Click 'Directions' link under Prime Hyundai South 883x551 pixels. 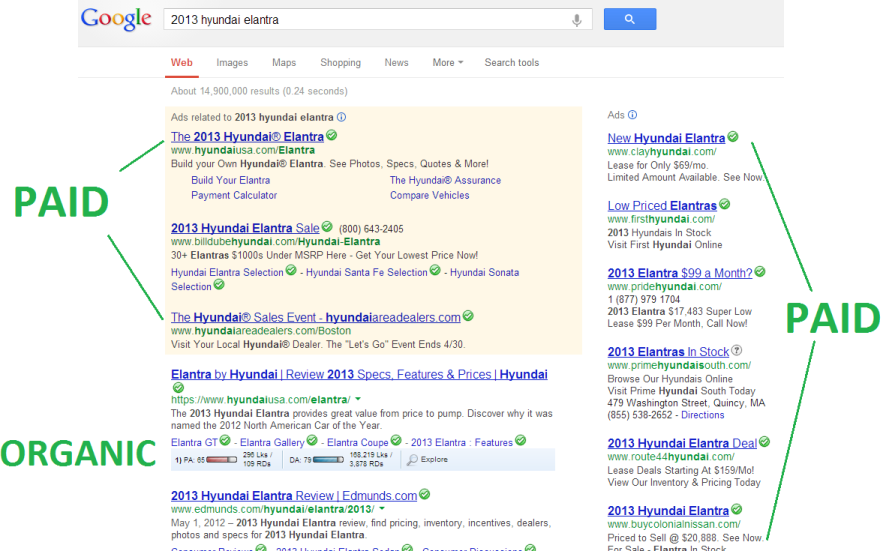702,415
